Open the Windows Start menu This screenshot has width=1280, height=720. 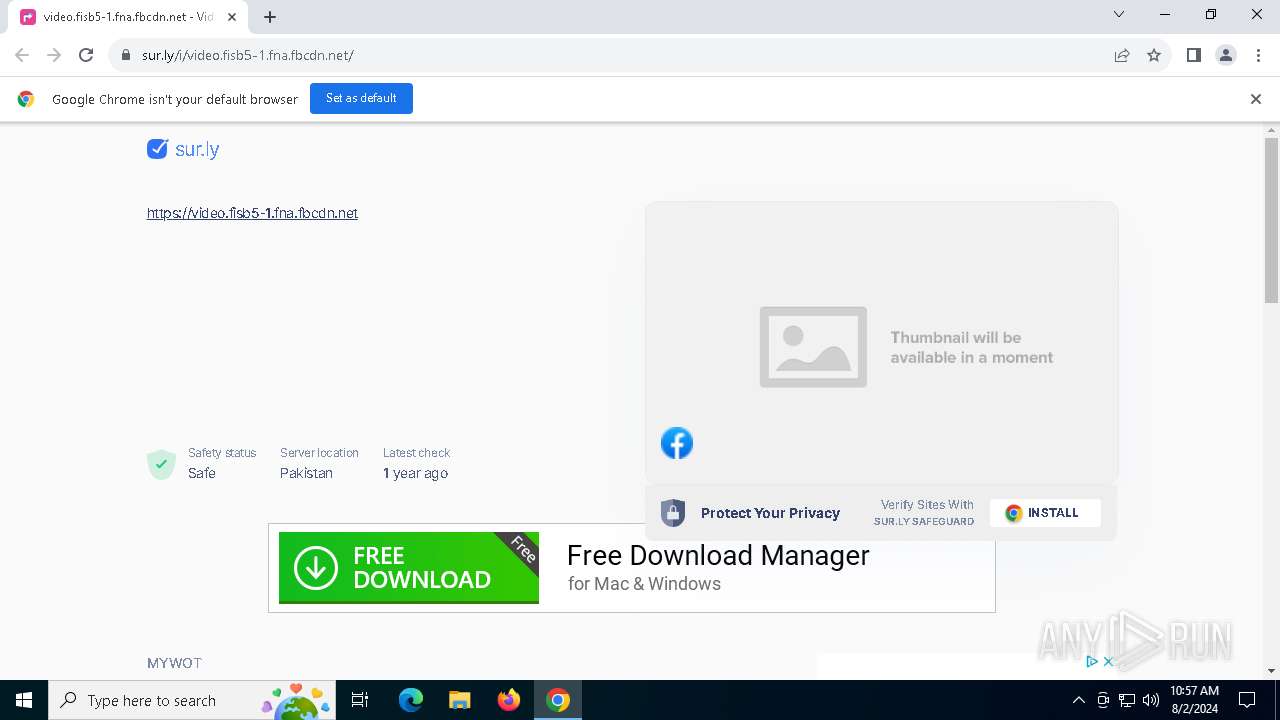pyautogui.click(x=24, y=700)
